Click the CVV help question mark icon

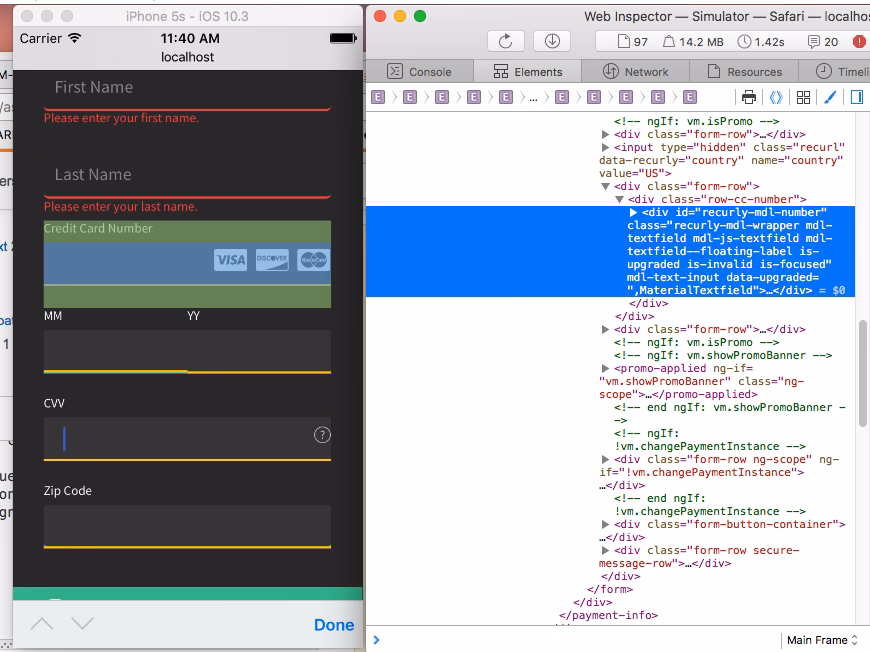tap(322, 434)
